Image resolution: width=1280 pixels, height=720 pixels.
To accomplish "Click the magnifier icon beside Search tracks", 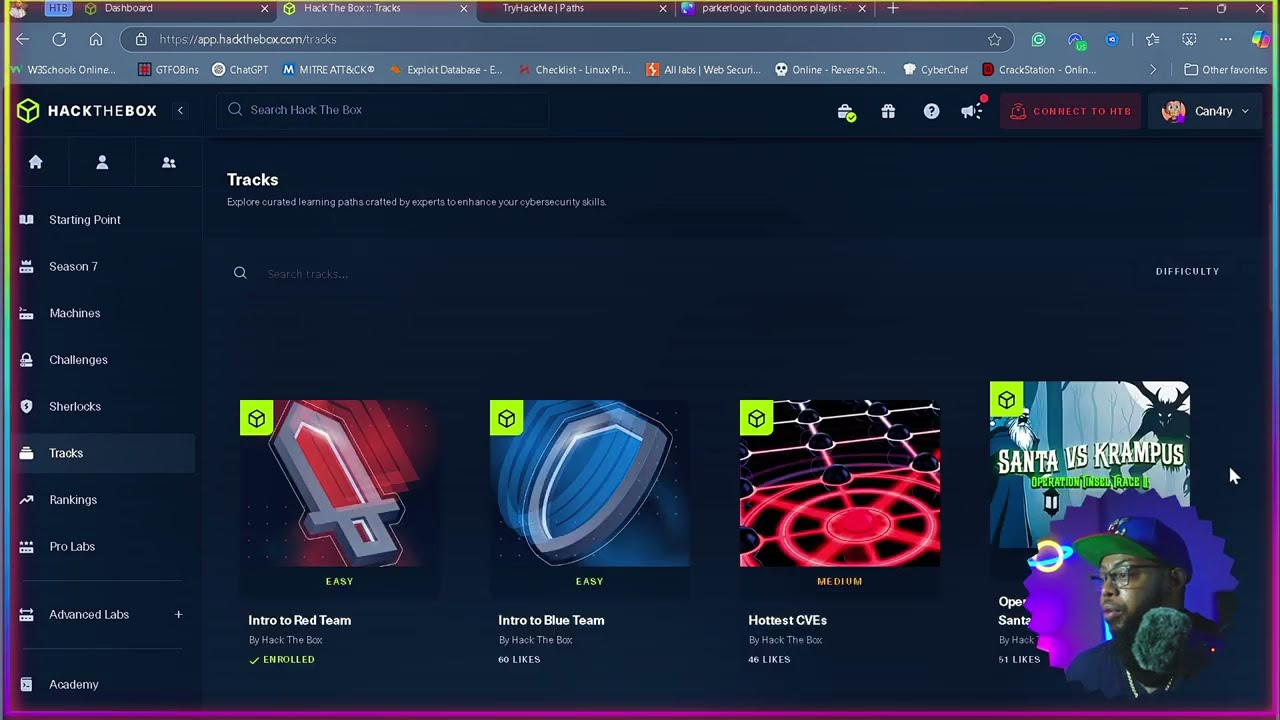I will click(x=240, y=273).
